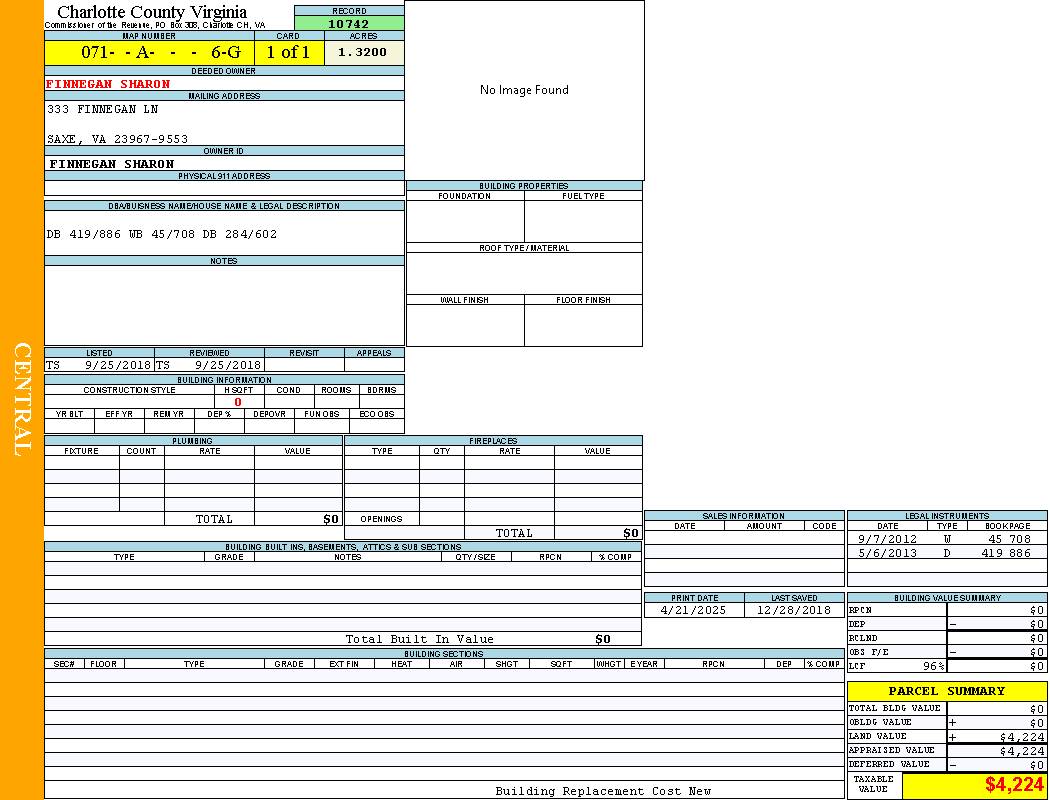The image size is (1050, 800).
Task: Click the empty Foundation field
Action: pos(465,221)
